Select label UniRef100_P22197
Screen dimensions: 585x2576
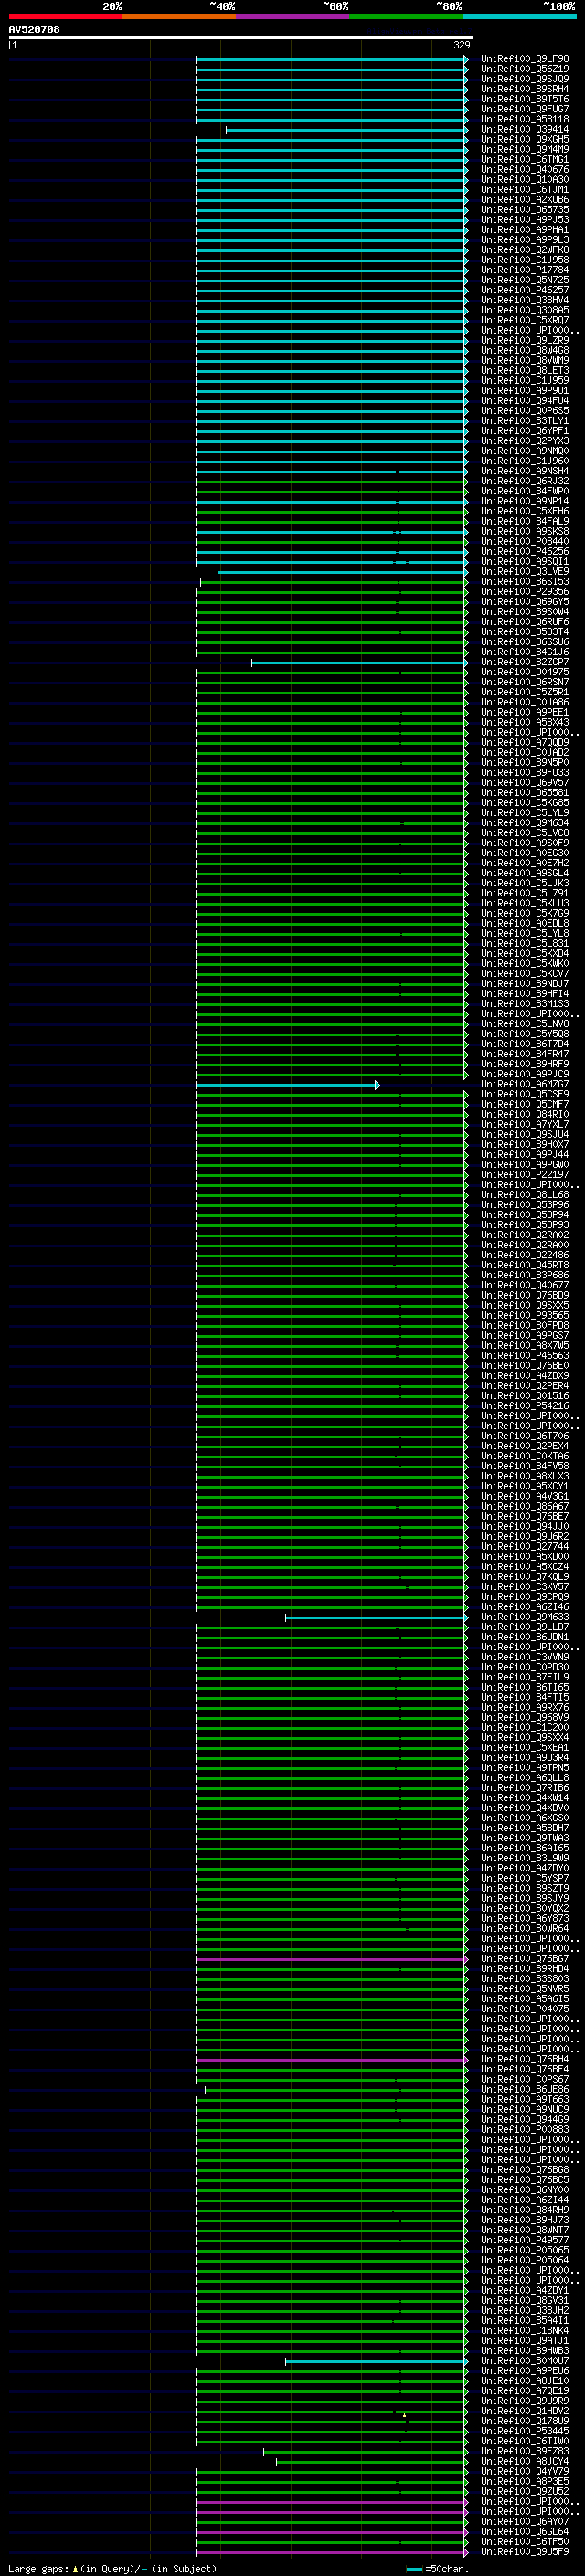tap(525, 1175)
